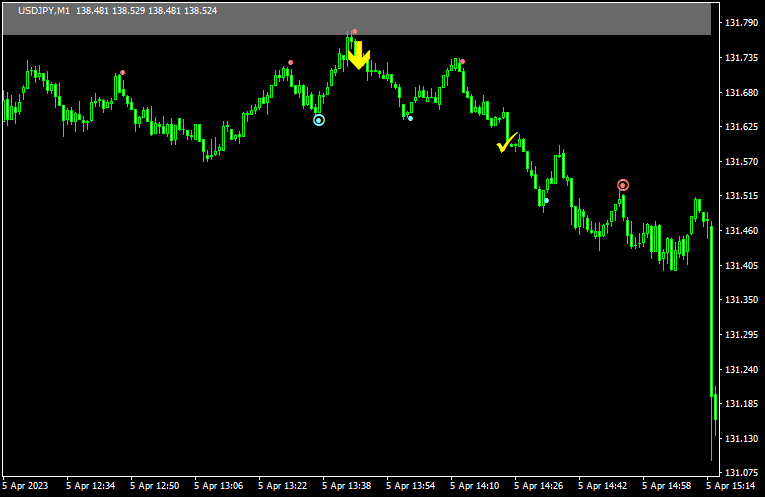765x497 pixels.
Task: Select the yellow checkmark on the chart
Action: click(507, 143)
